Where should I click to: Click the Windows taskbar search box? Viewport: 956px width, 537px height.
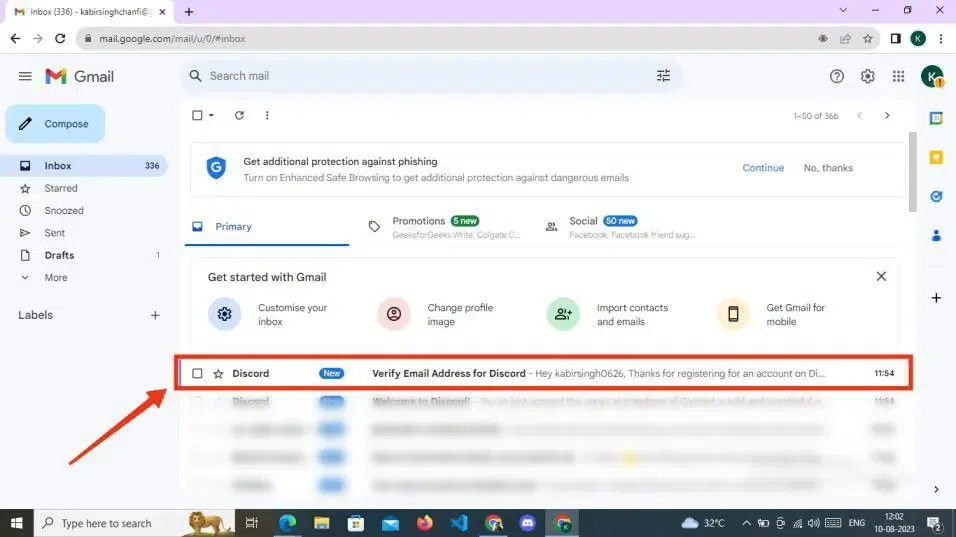134,523
